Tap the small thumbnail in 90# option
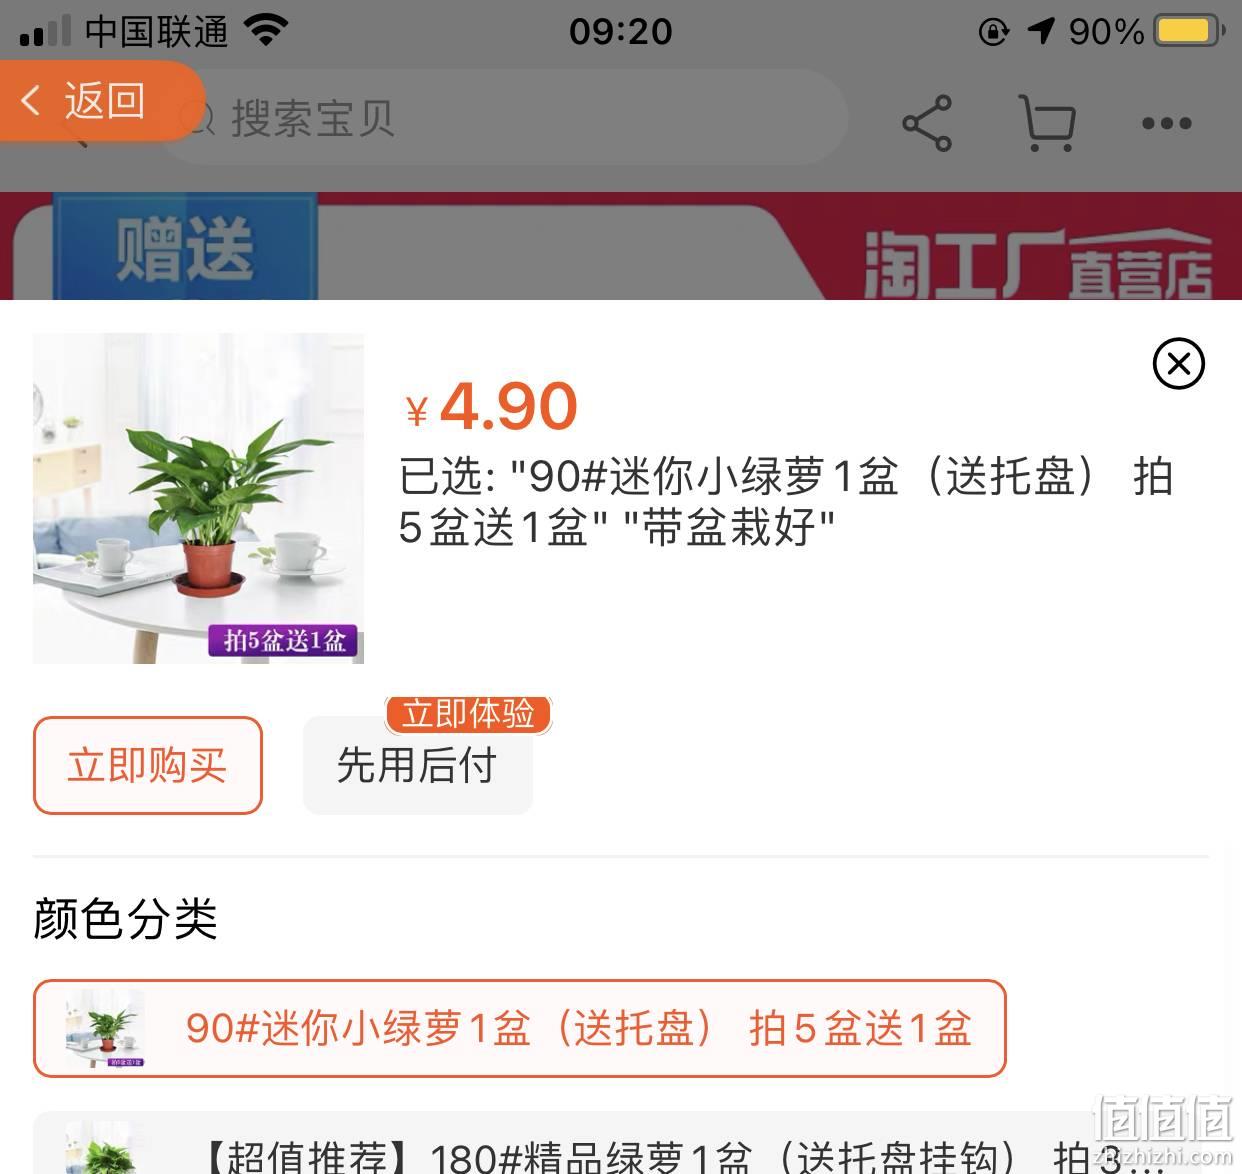Image resolution: width=1242 pixels, height=1174 pixels. (105, 1028)
